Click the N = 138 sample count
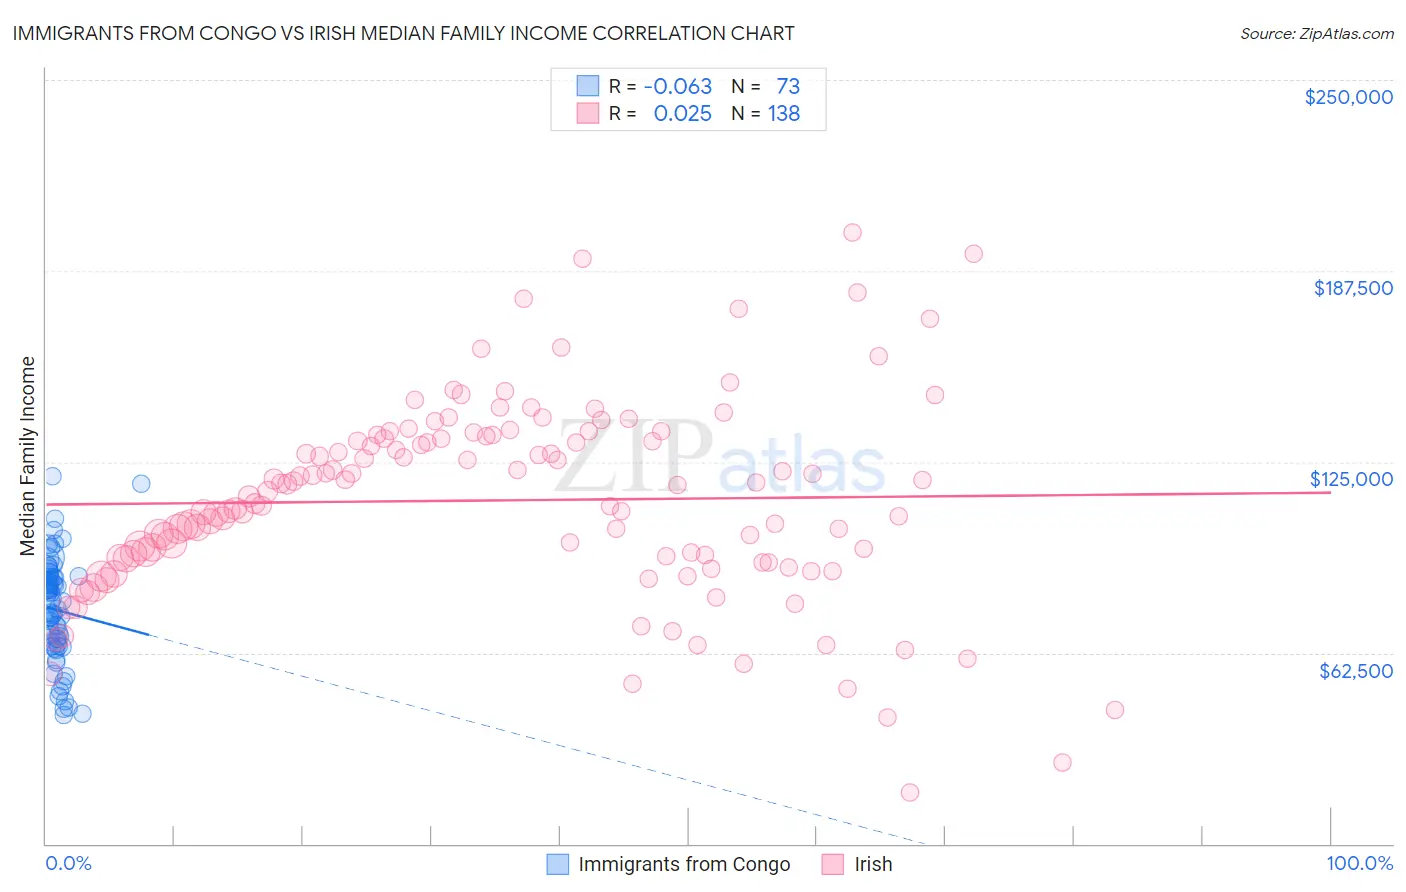The image size is (1406, 892). click(x=765, y=114)
